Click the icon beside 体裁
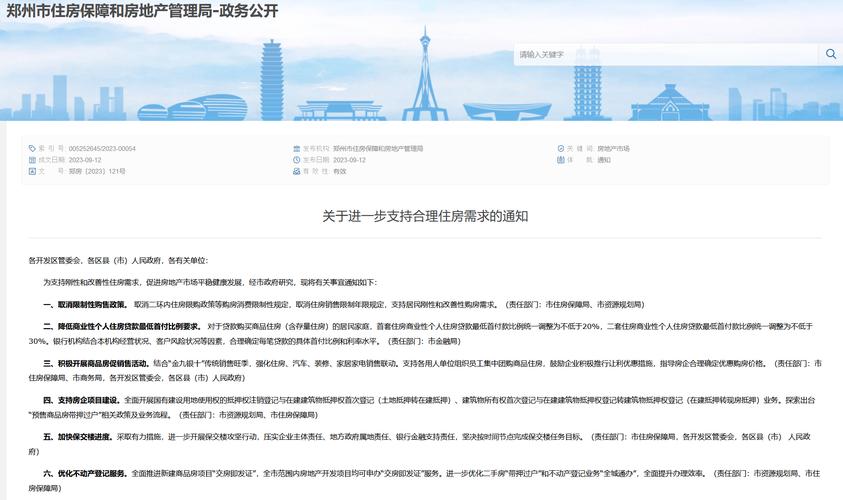Viewport: 843px width, 500px height. (x=561, y=160)
